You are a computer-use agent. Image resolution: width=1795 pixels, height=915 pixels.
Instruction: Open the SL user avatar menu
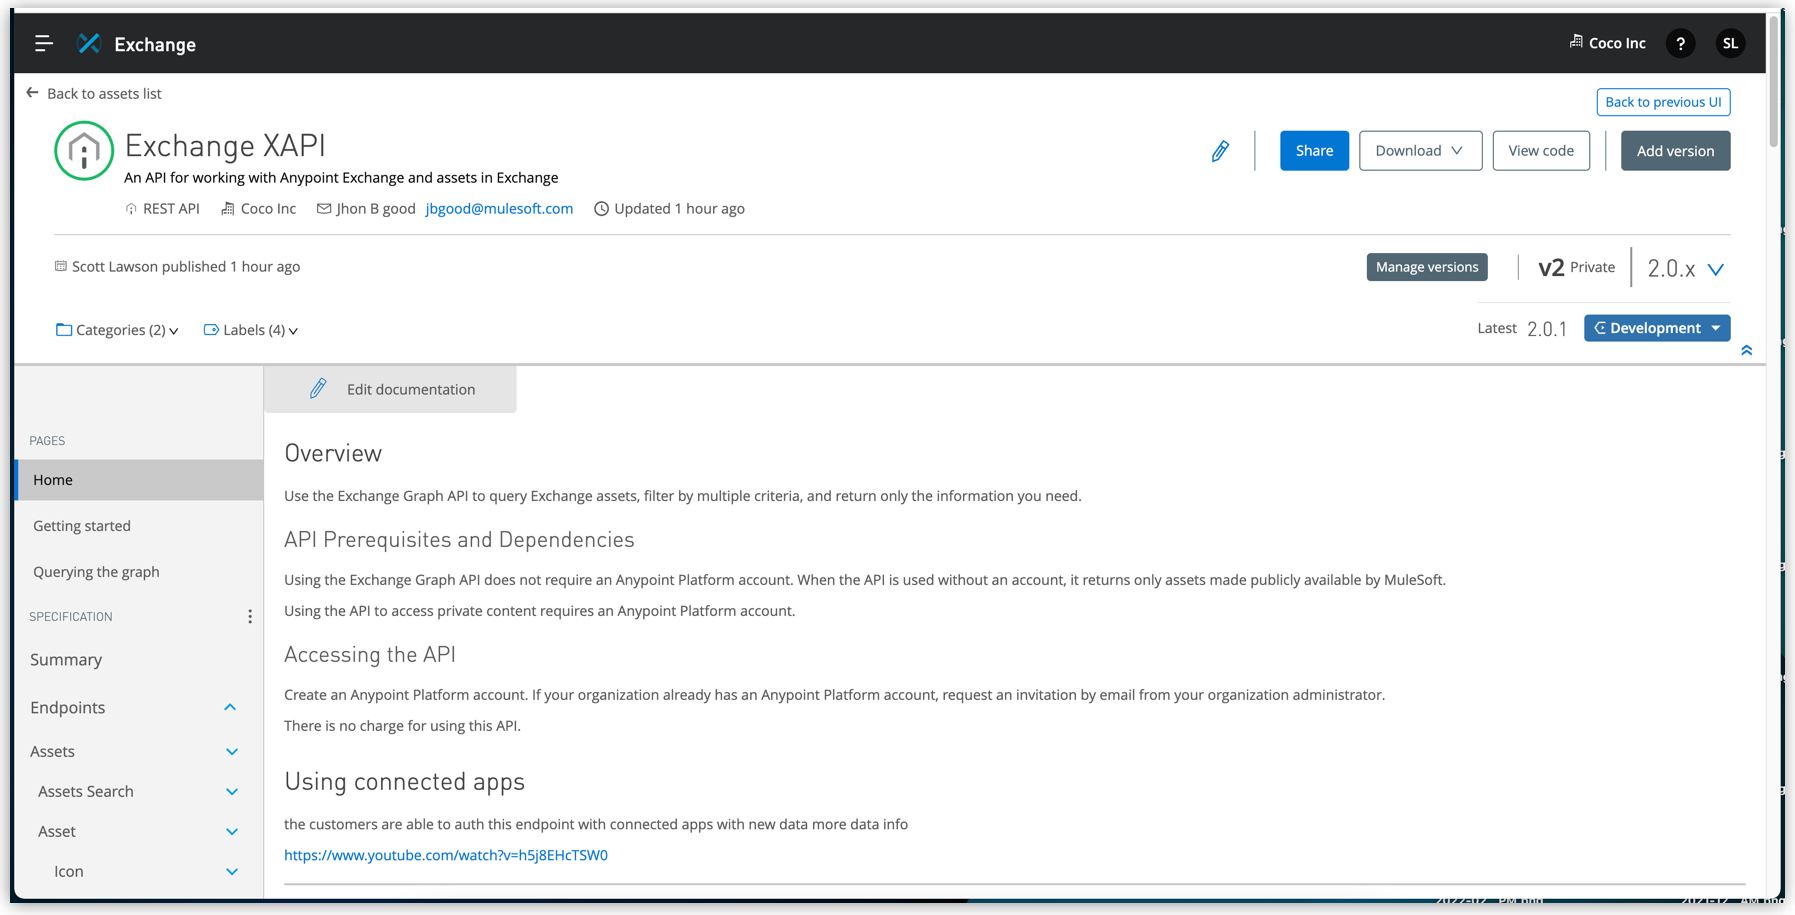pos(1730,43)
